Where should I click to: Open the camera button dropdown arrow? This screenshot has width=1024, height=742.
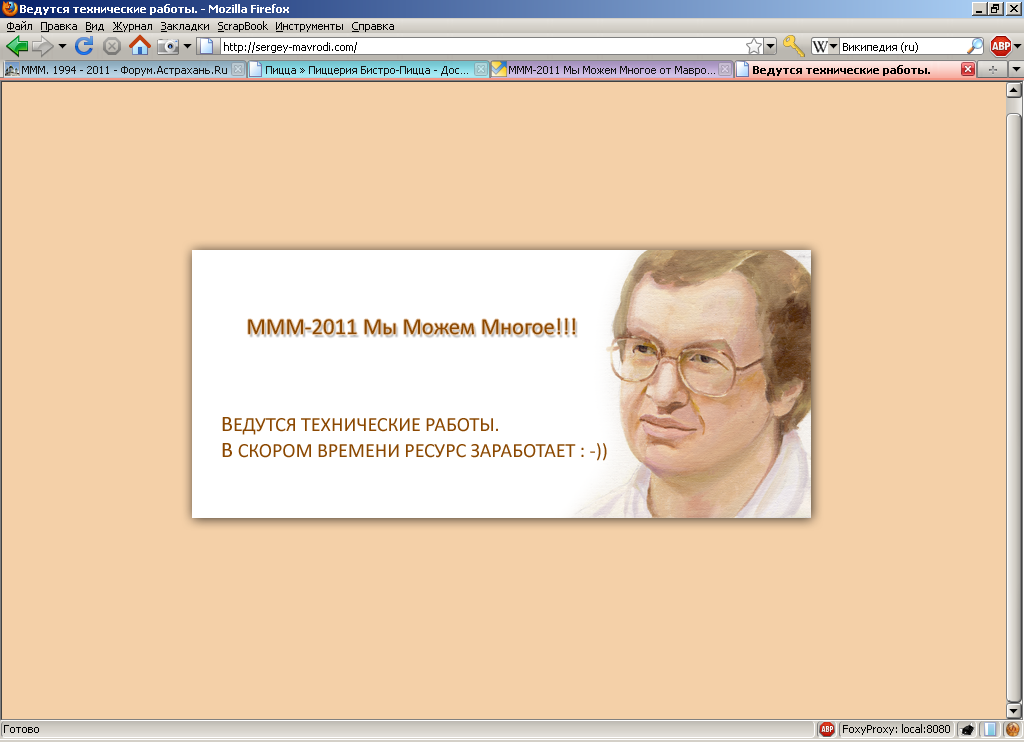(x=187, y=46)
